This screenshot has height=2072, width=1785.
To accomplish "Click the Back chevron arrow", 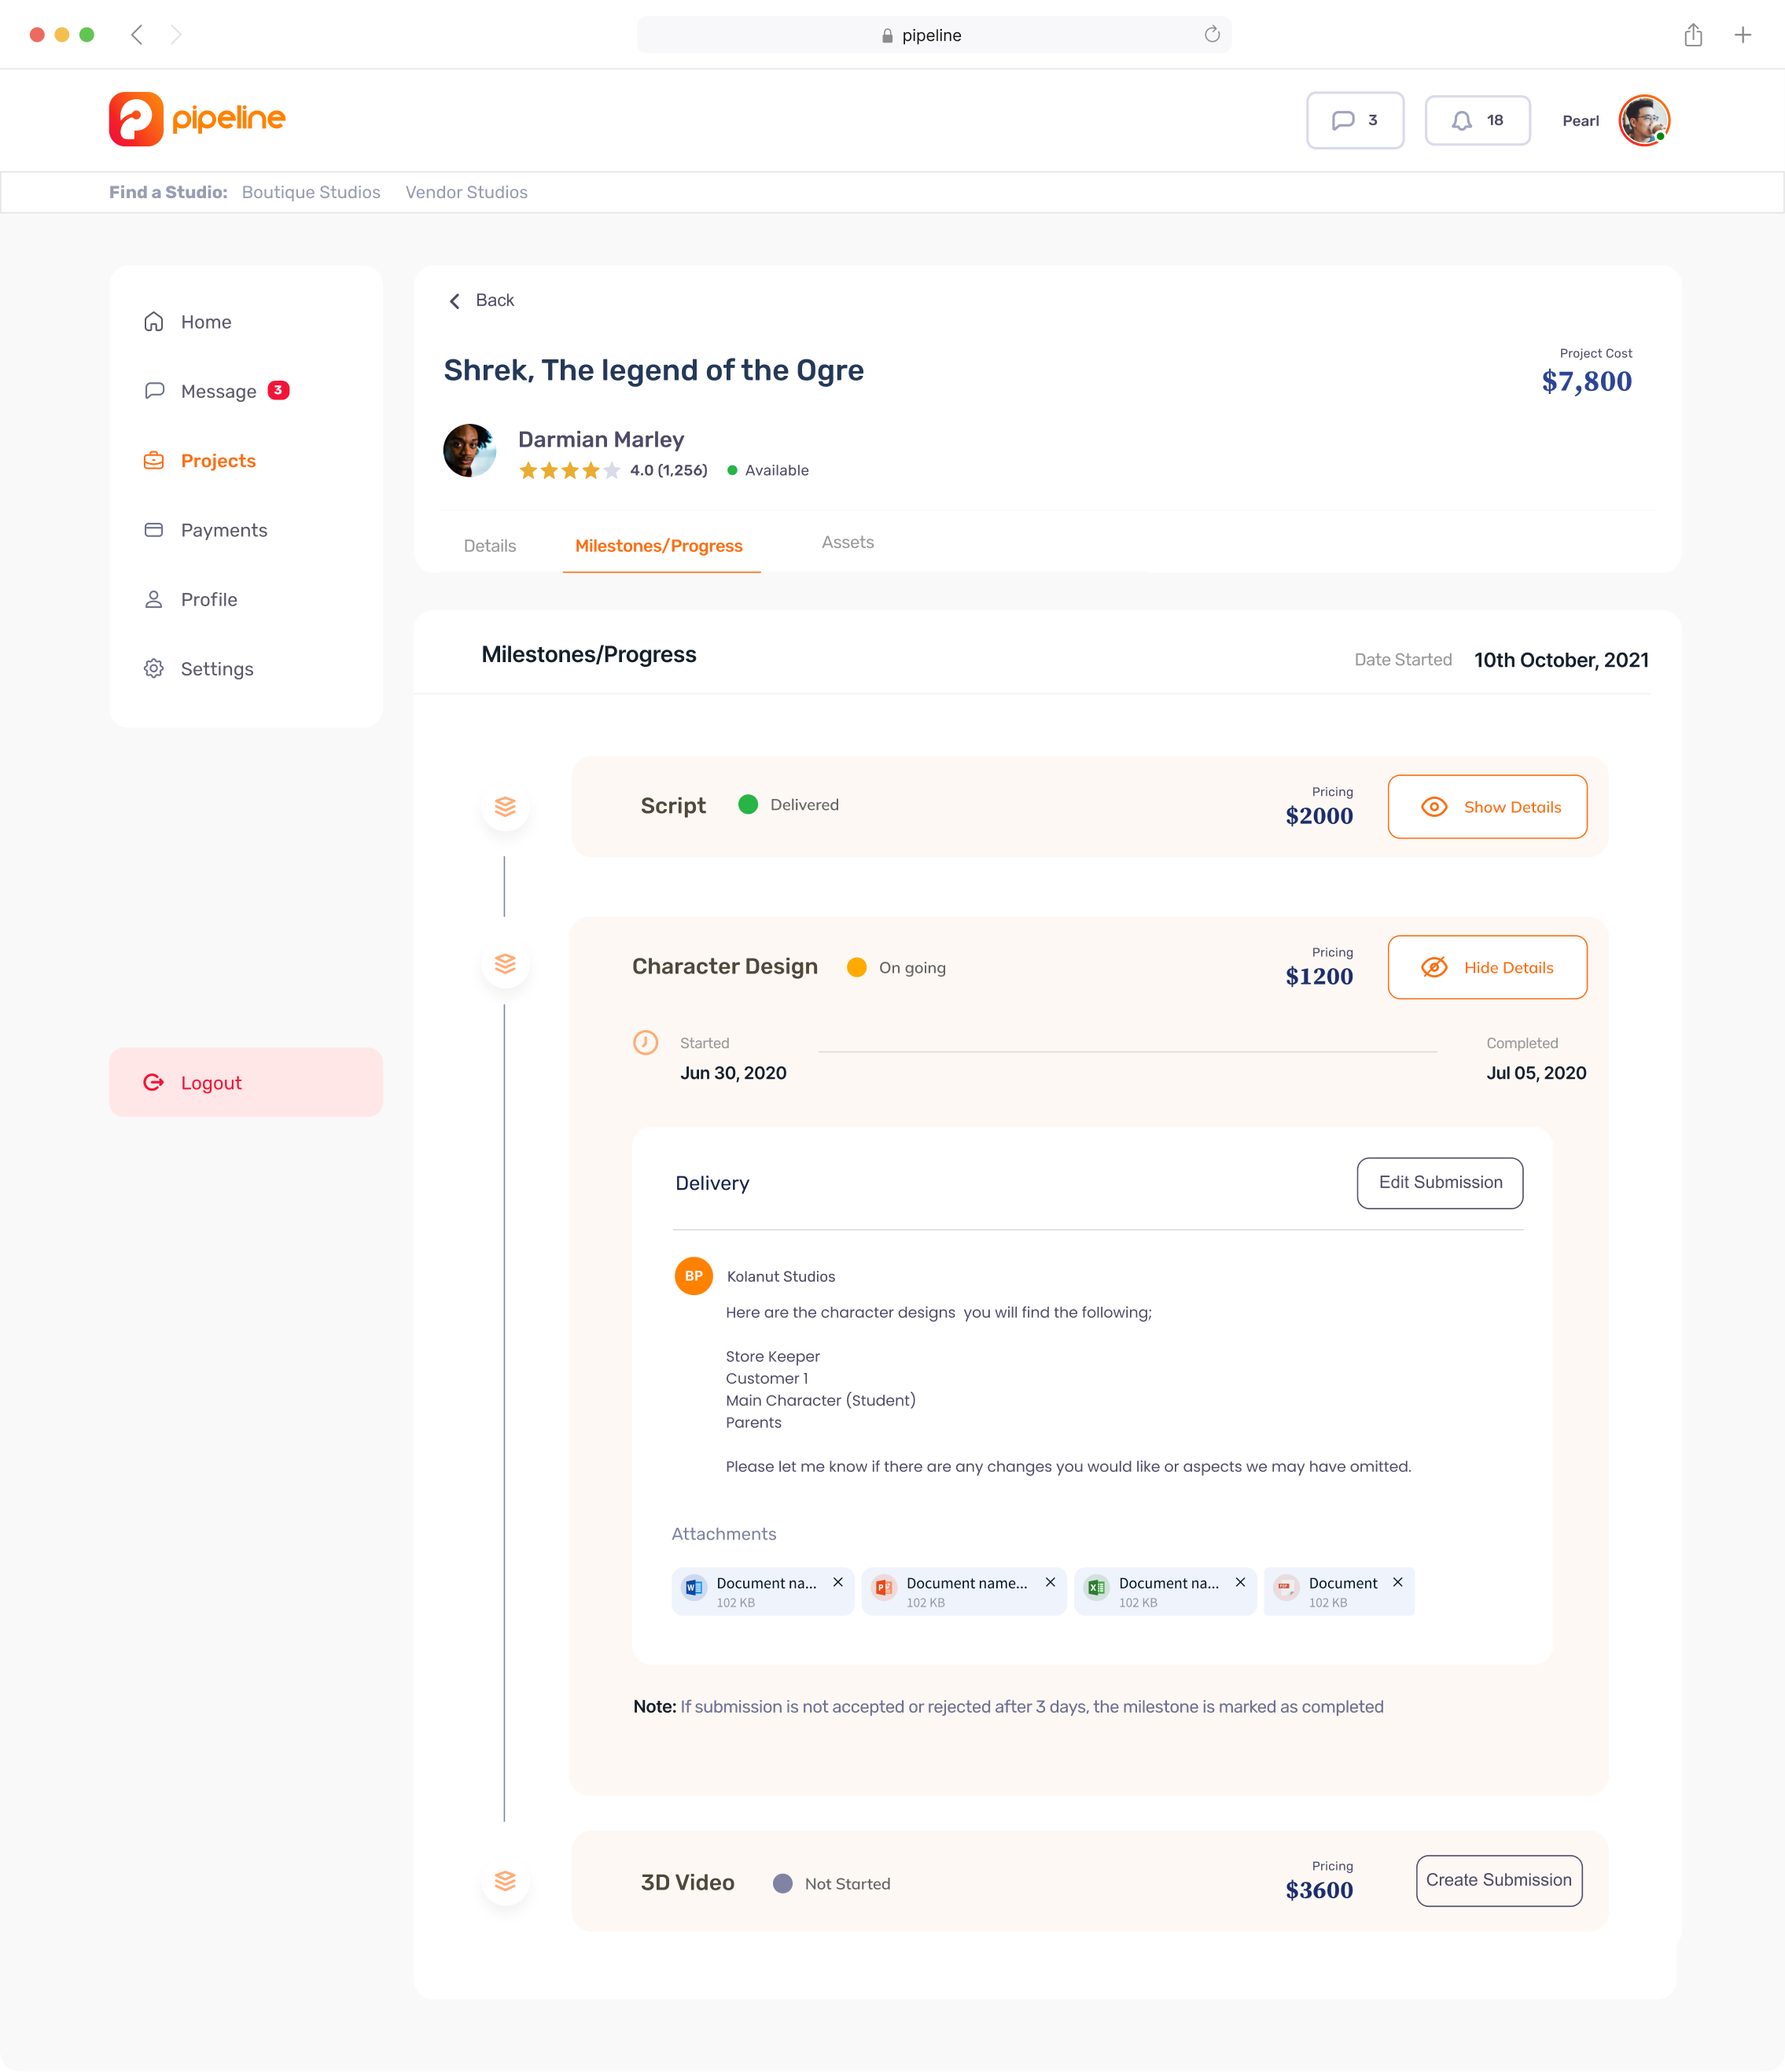I will point(455,301).
